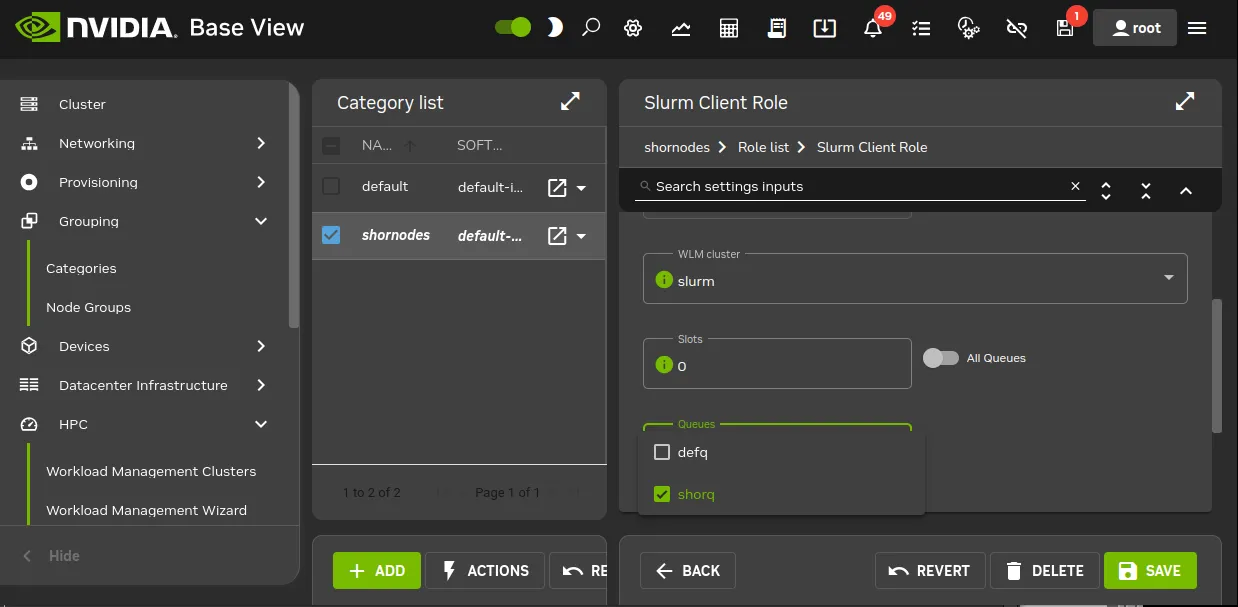Collapse search bar with up chevron
The width and height of the screenshot is (1238, 607).
pyautogui.click(x=1186, y=190)
